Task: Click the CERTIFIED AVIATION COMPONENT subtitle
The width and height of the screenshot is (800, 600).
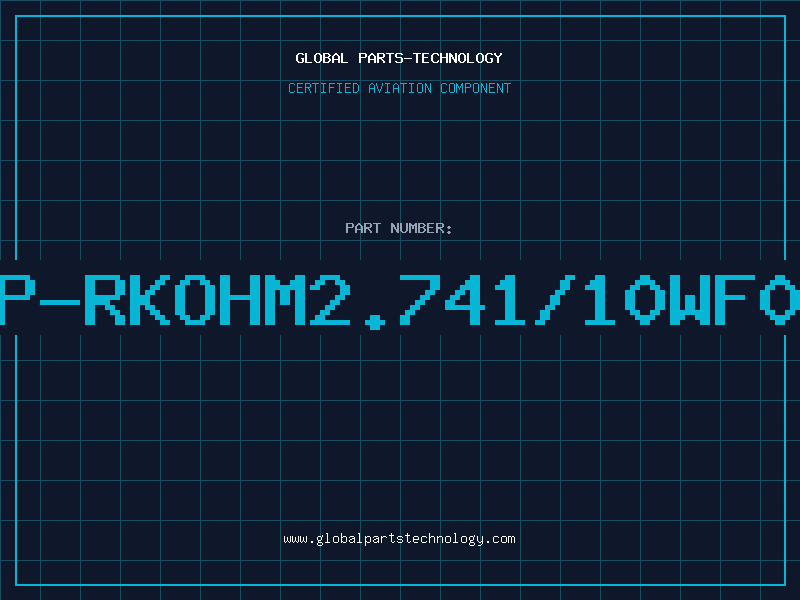Action: [x=399, y=88]
